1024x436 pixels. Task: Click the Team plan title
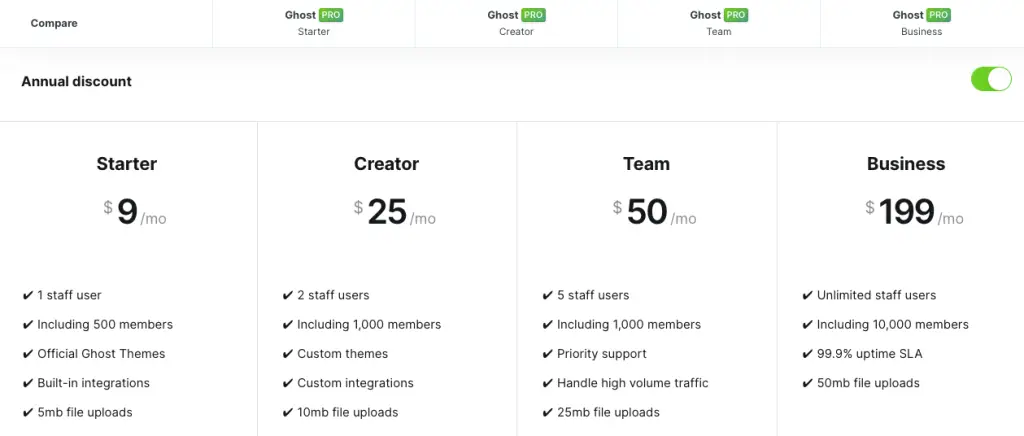point(647,163)
